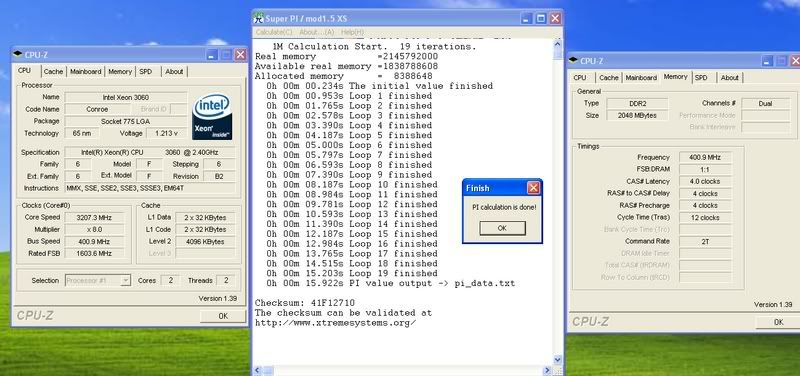Switch to SPD tab in left CPU-Z
The width and height of the screenshot is (800, 376).
coord(146,72)
